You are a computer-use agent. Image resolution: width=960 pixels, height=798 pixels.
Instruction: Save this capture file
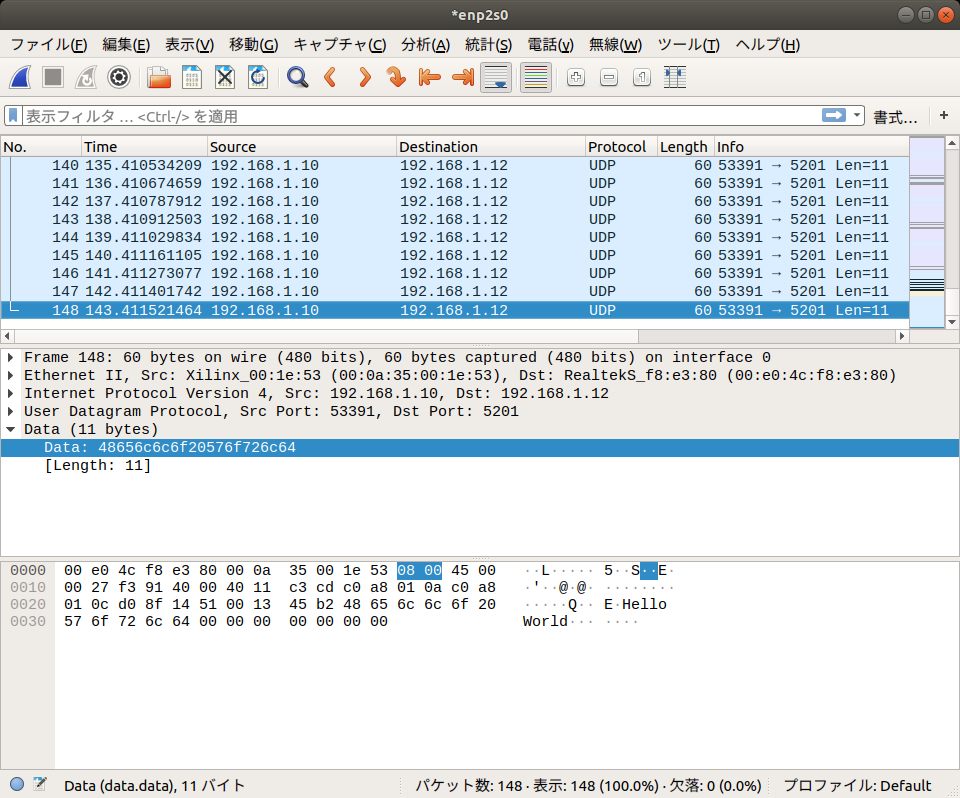(x=192, y=77)
